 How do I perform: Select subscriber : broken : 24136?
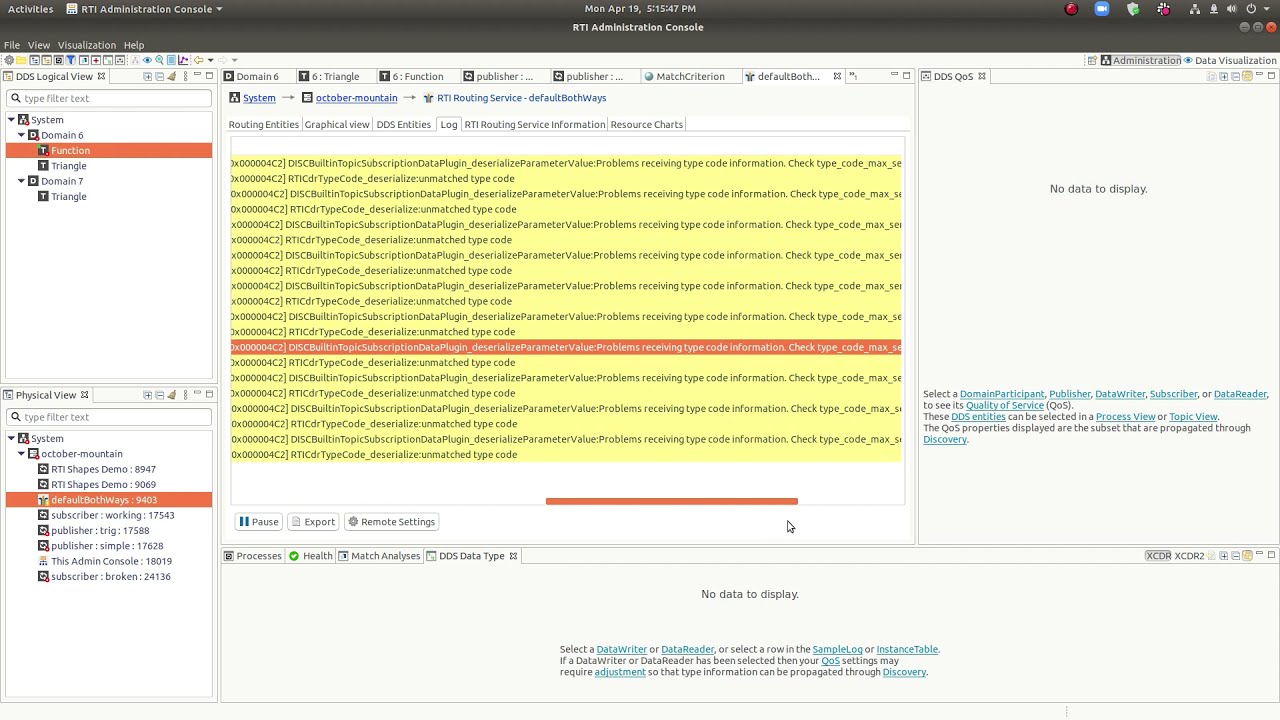point(110,577)
